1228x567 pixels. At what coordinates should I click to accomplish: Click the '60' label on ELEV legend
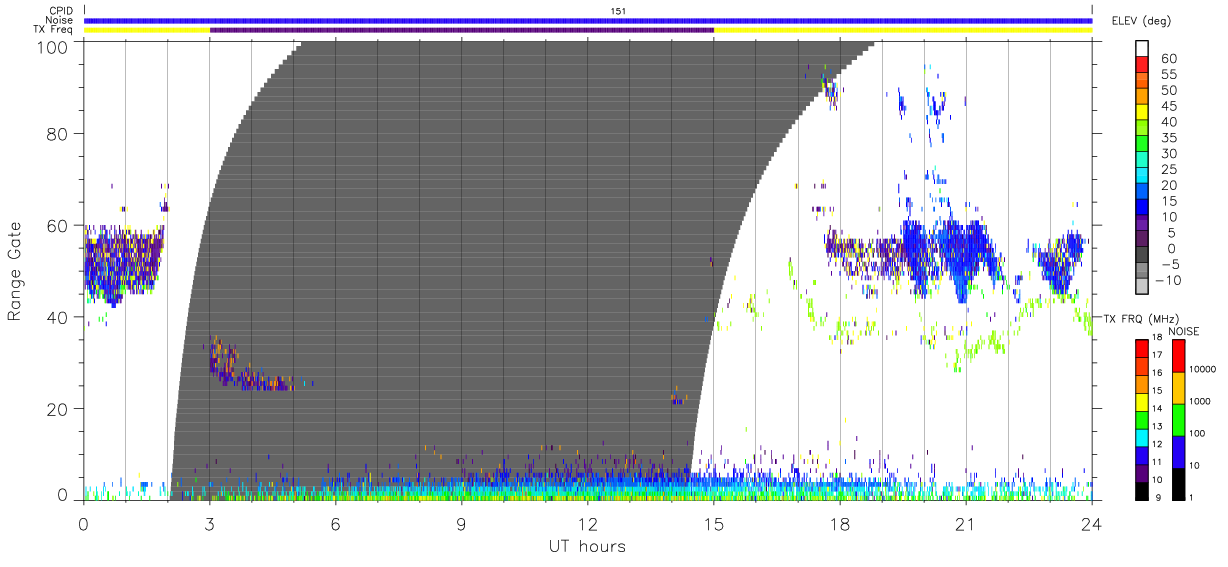click(x=1169, y=59)
